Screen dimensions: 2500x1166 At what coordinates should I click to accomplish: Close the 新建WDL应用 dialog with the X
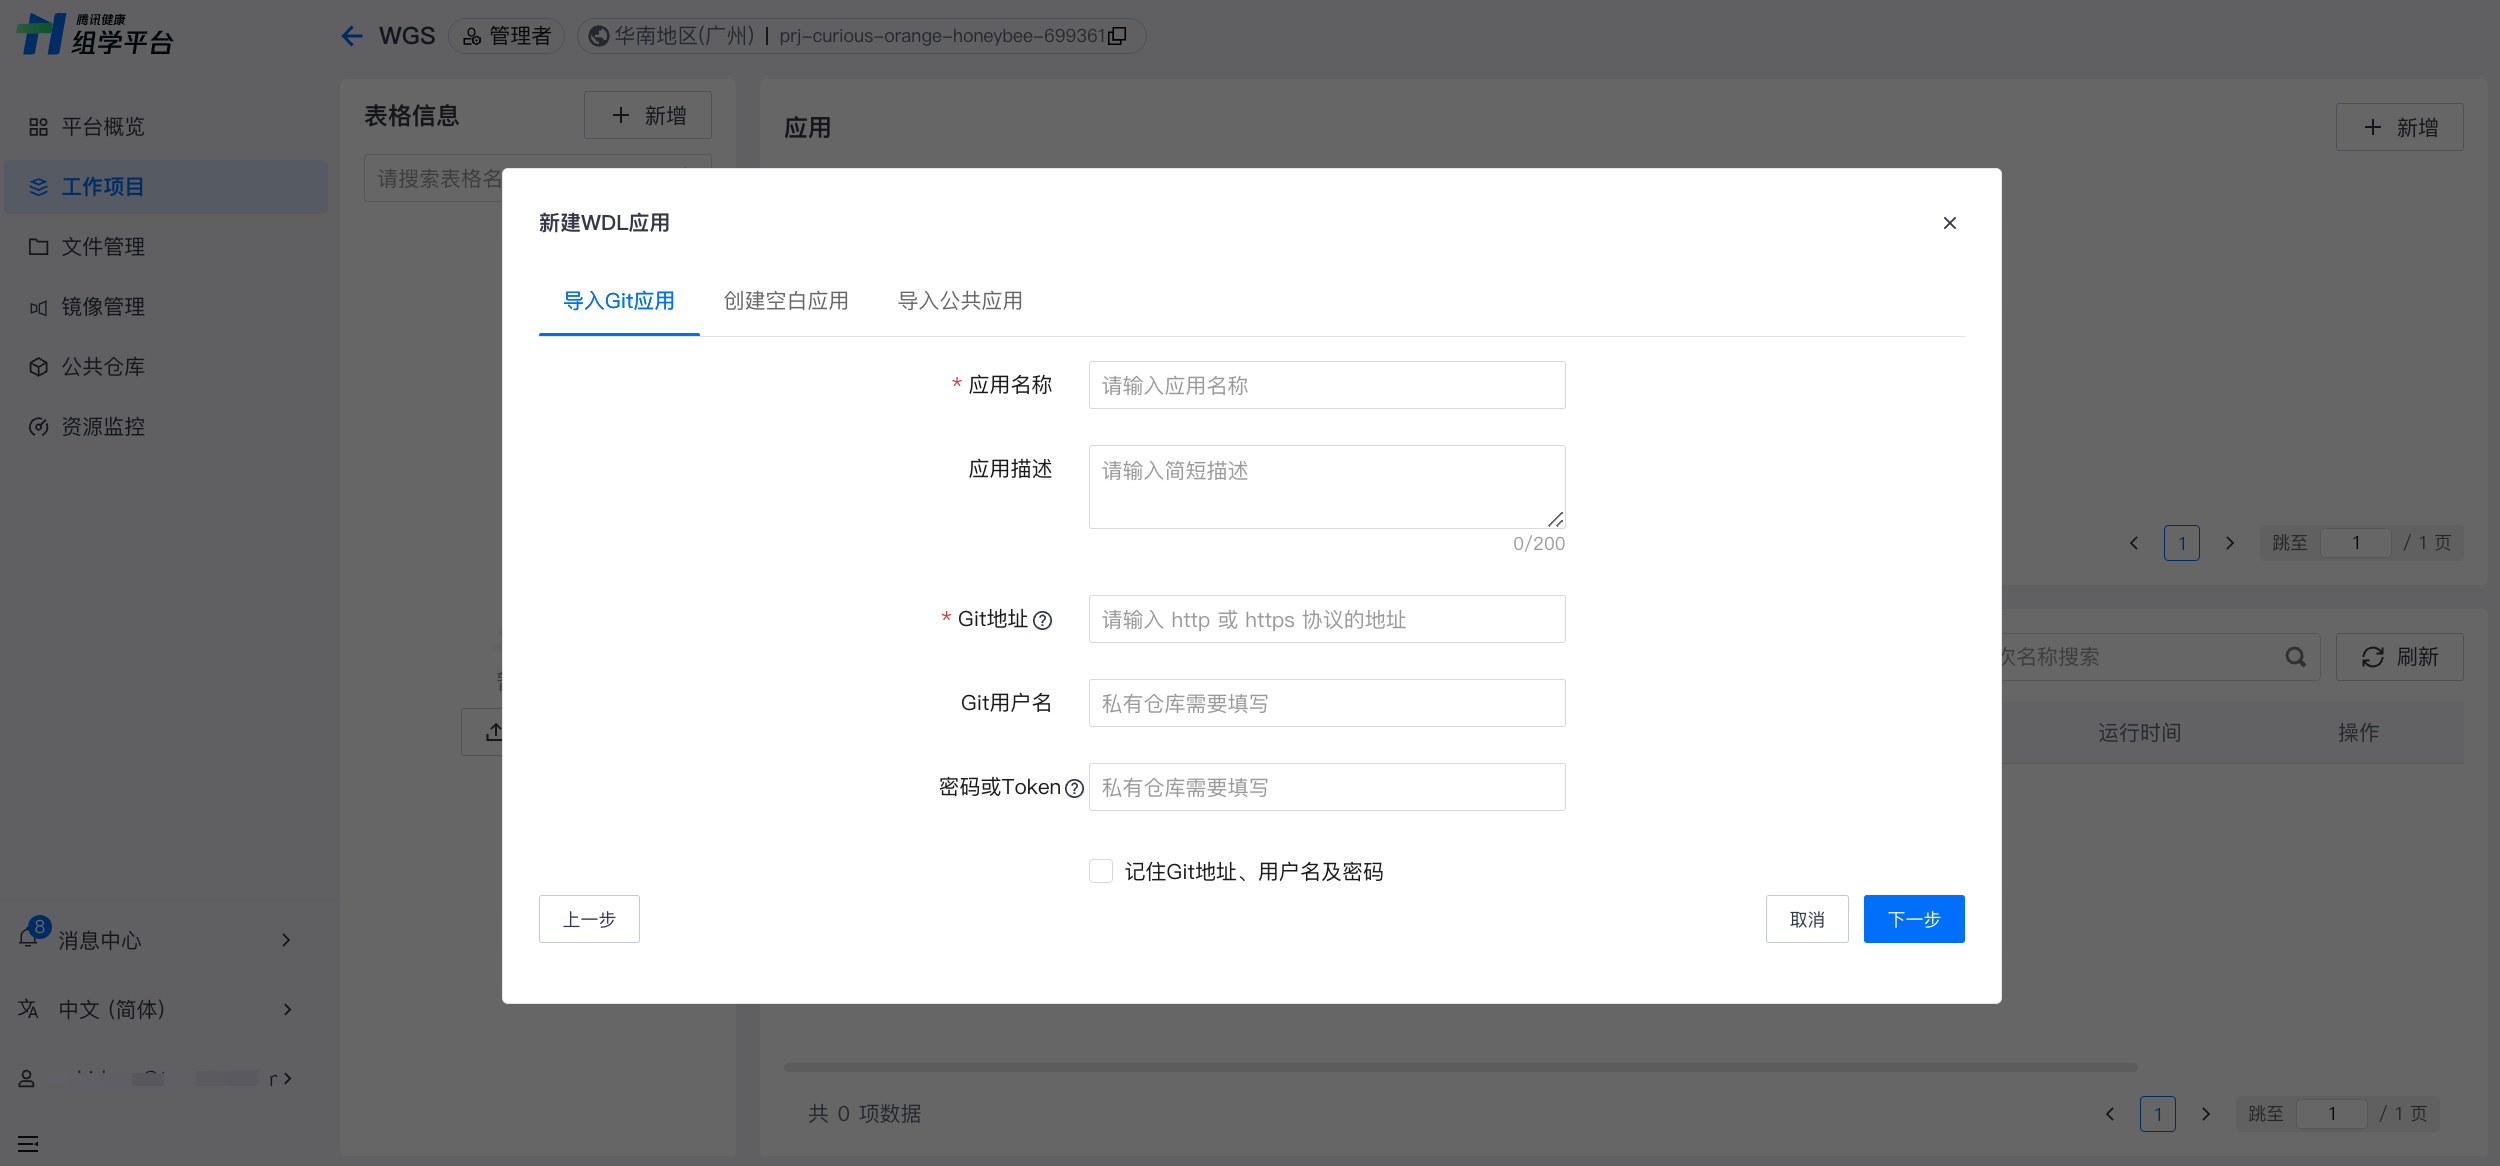(x=1949, y=223)
